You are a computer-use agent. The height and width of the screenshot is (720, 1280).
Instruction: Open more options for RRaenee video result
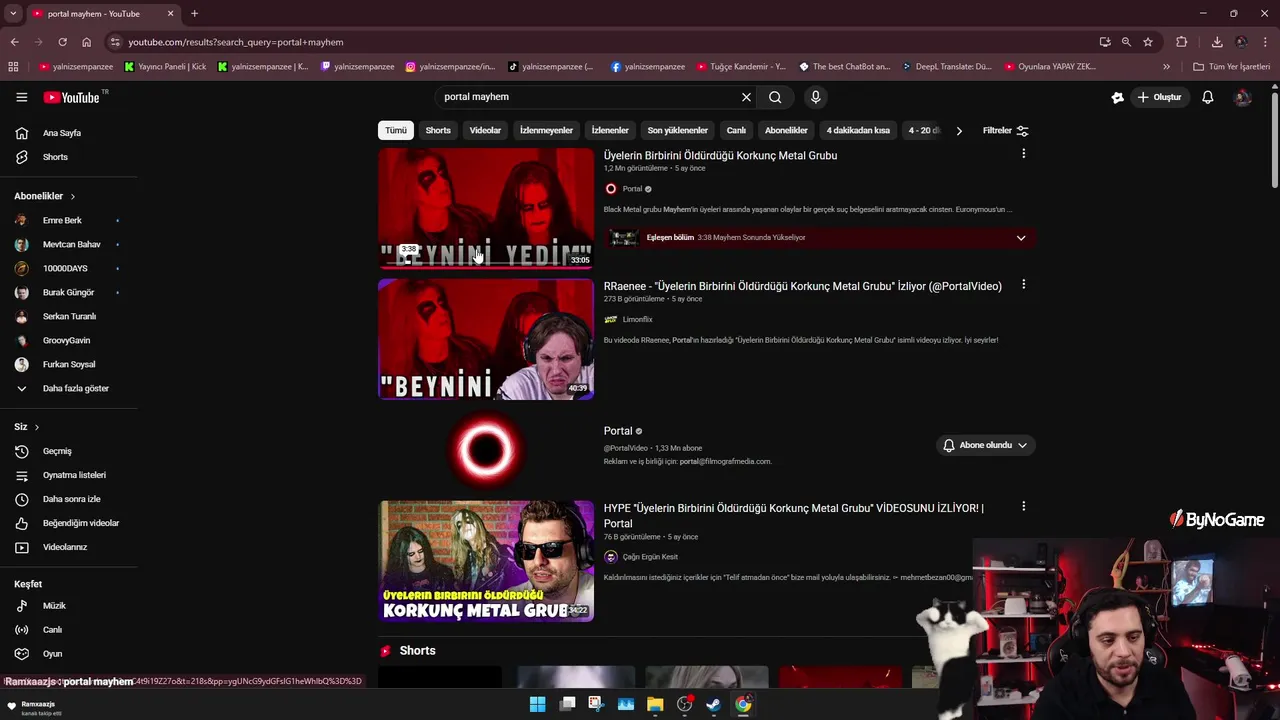point(1023,285)
